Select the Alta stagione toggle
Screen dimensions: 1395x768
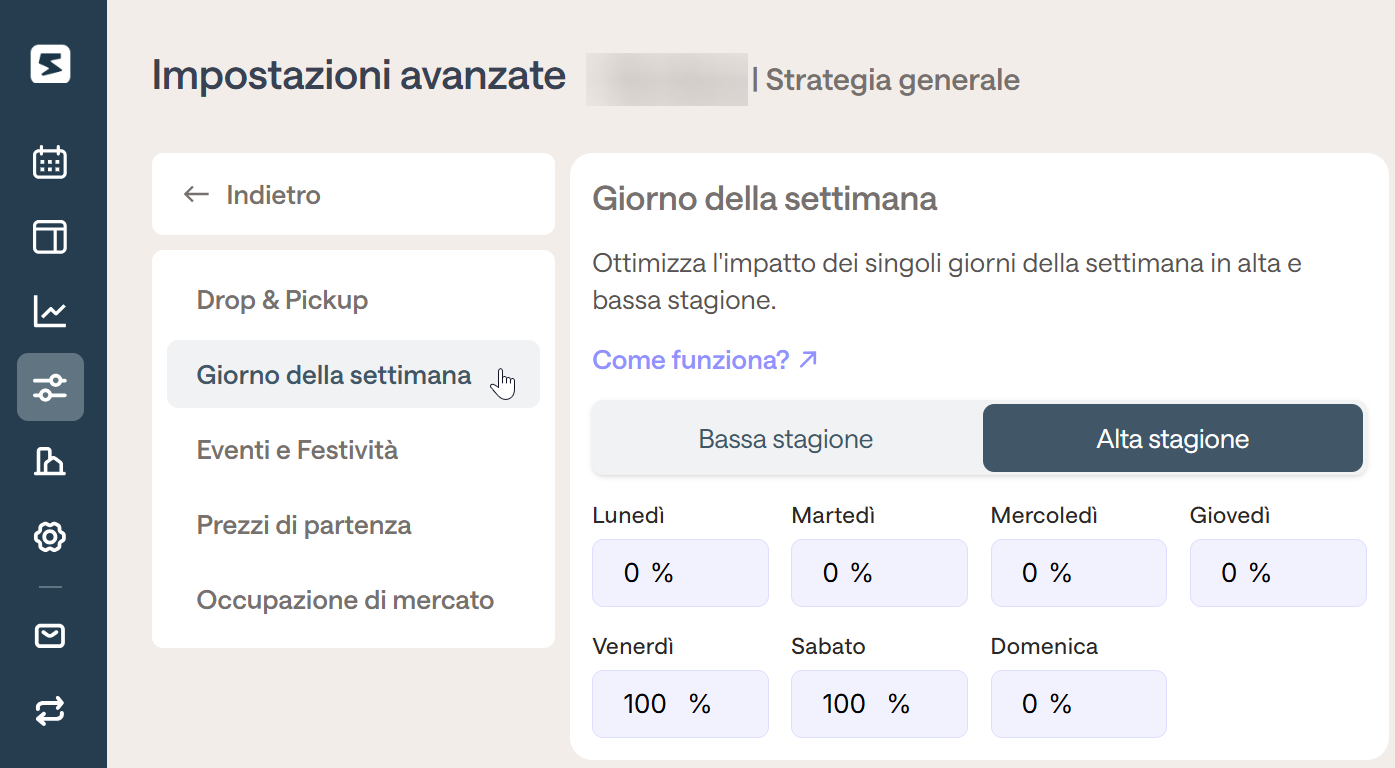(x=1173, y=438)
